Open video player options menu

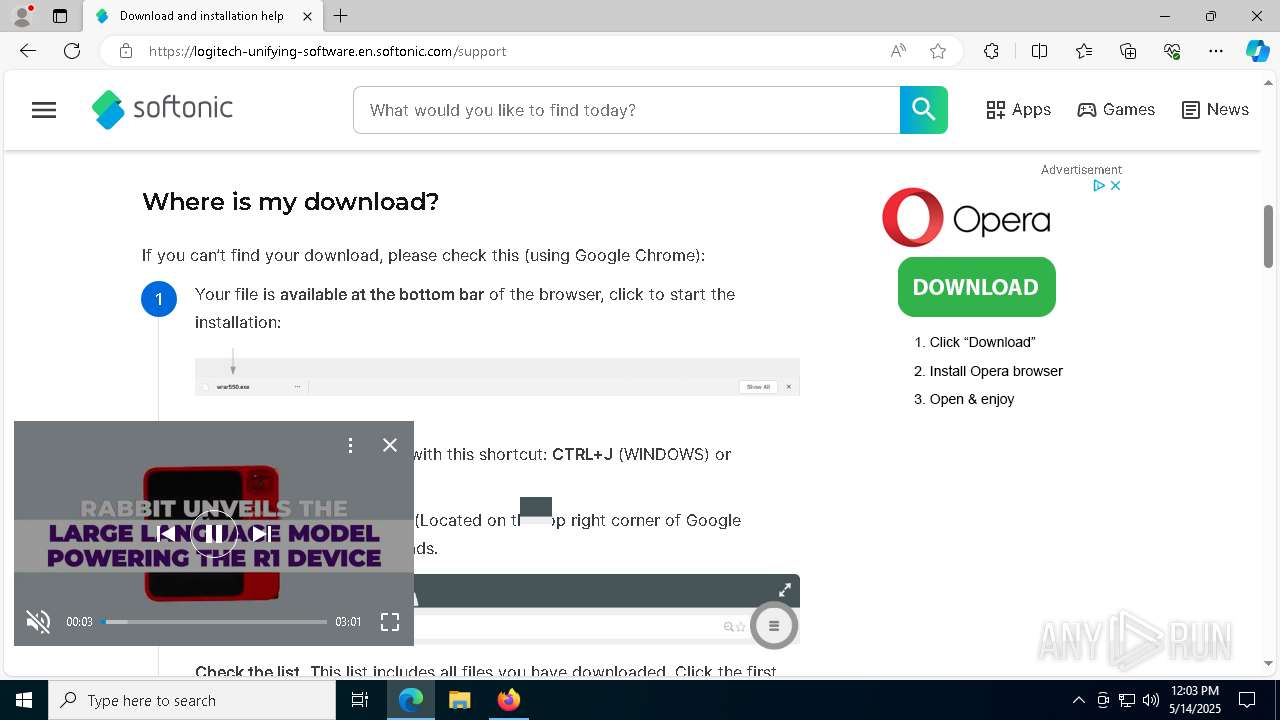(x=350, y=445)
